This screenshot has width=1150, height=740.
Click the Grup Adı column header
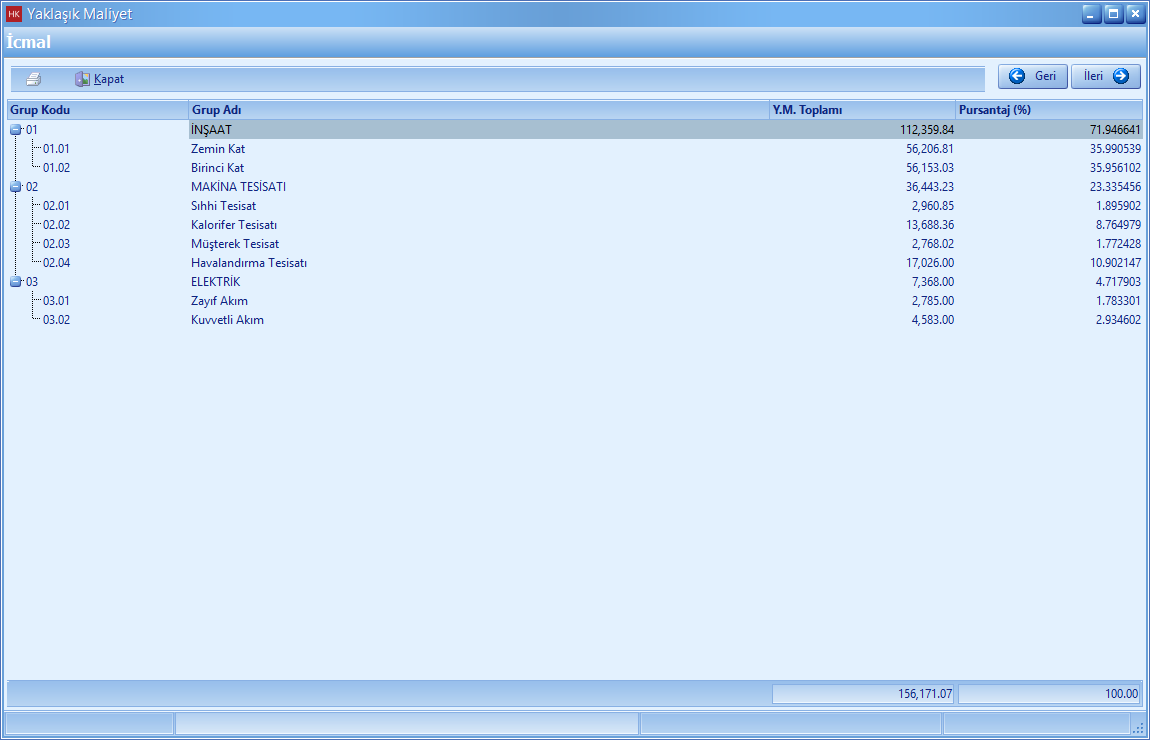coord(478,110)
